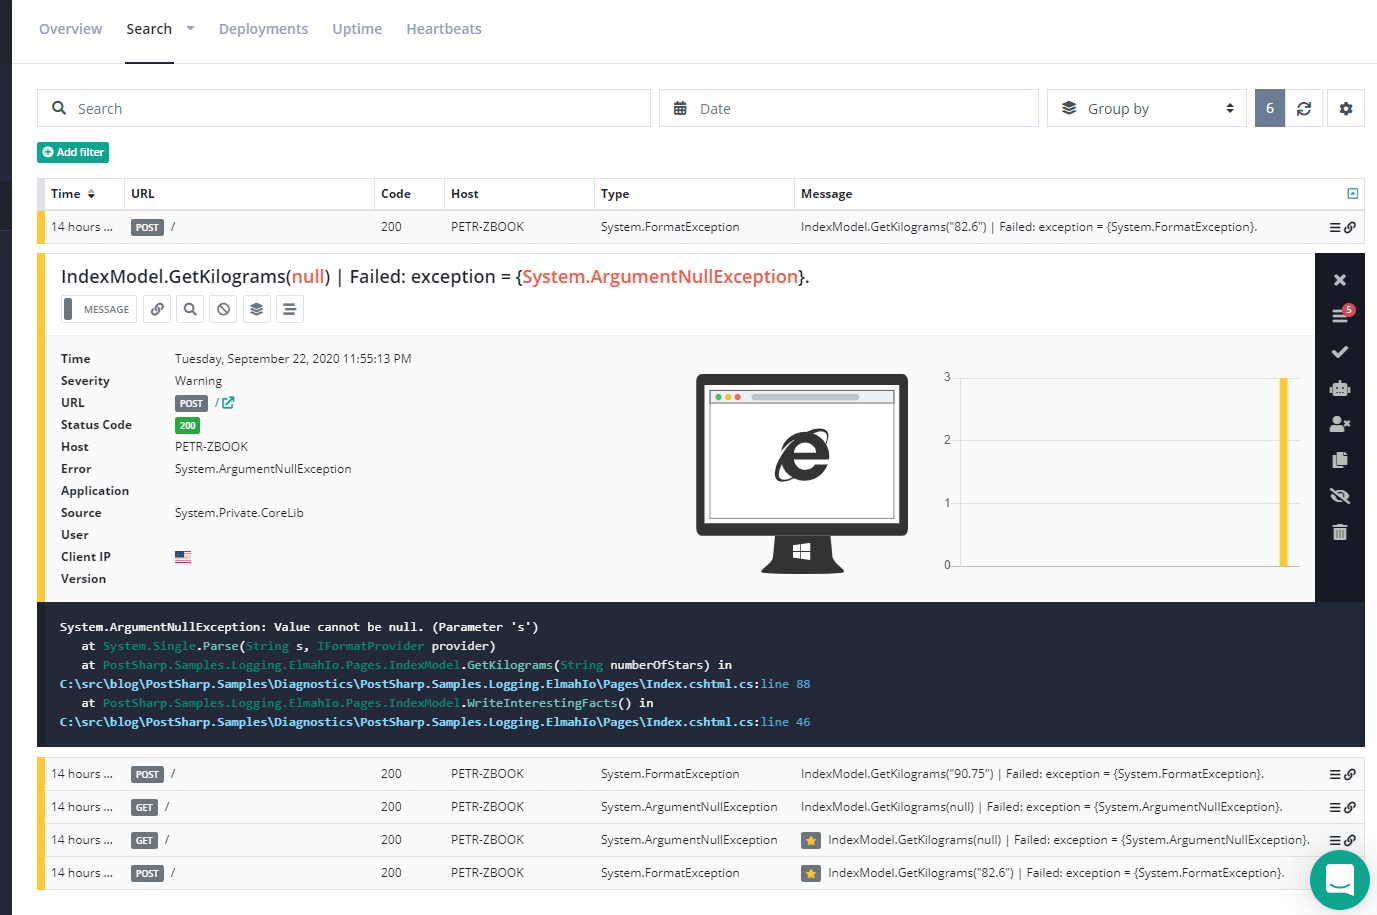Focus the Search input field

(344, 108)
